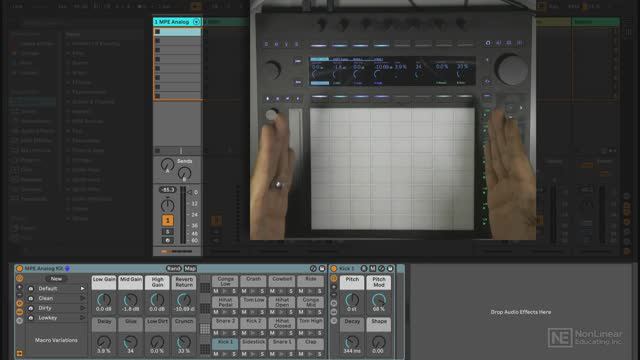Toggle the Kick 1 device activator
This screenshot has height=360, width=640.
(334, 269)
